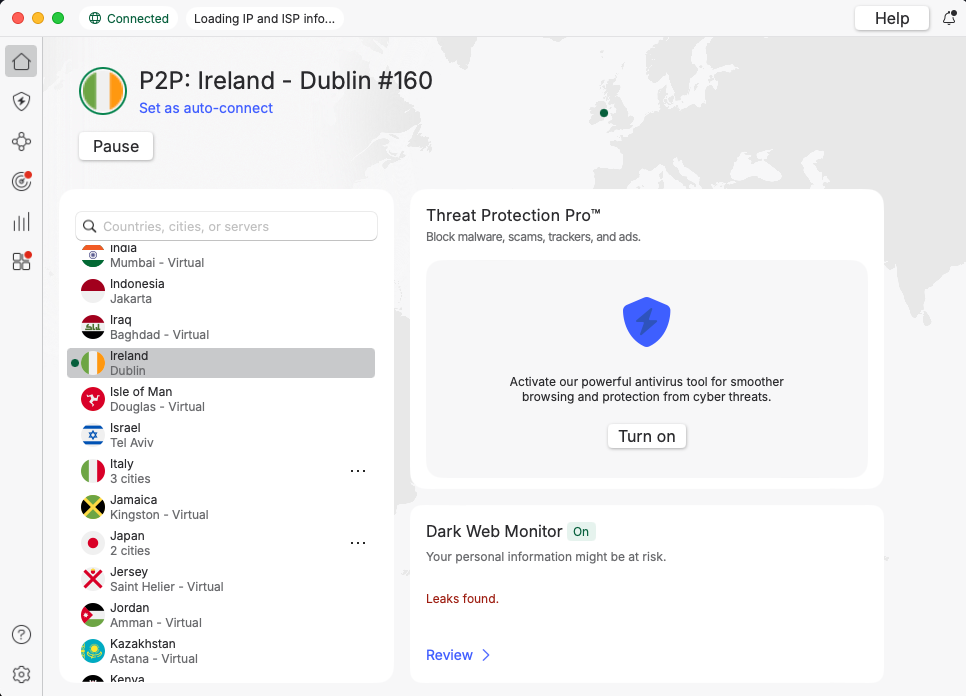Select Jordan Amman - Virtual row
Viewport: 966px width, 696px height.
click(x=221, y=615)
